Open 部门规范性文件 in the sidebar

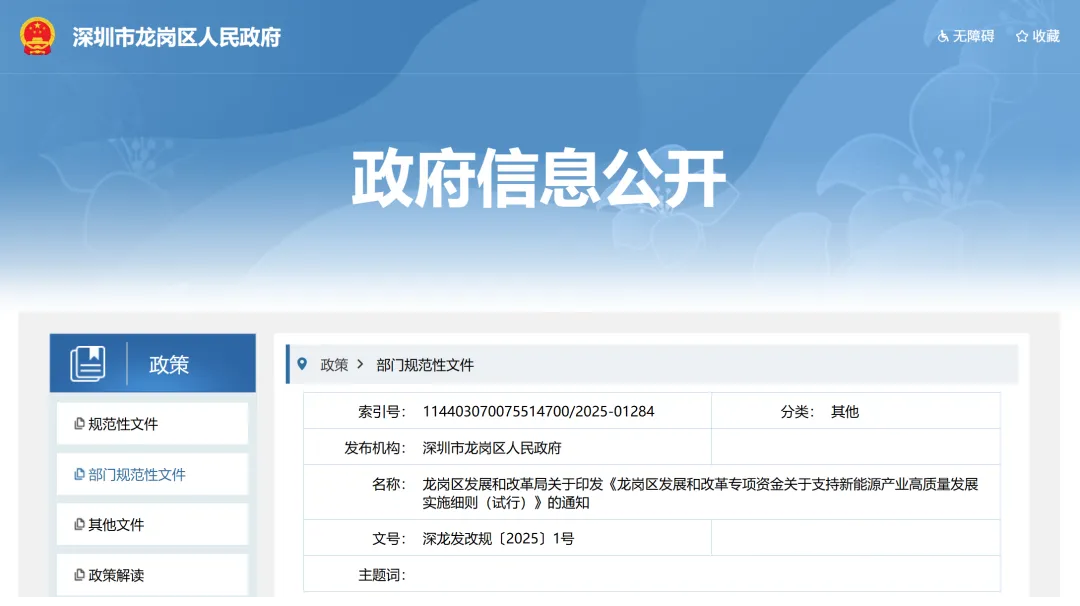click(x=137, y=475)
